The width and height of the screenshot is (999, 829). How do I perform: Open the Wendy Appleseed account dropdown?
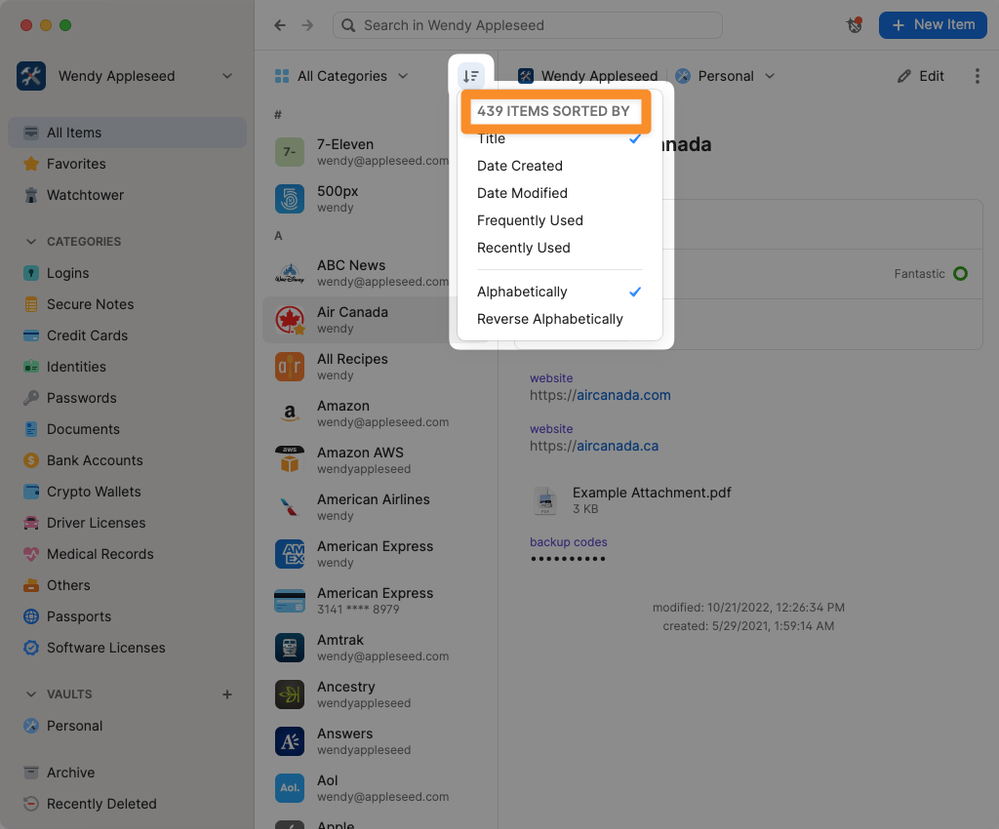pos(125,76)
